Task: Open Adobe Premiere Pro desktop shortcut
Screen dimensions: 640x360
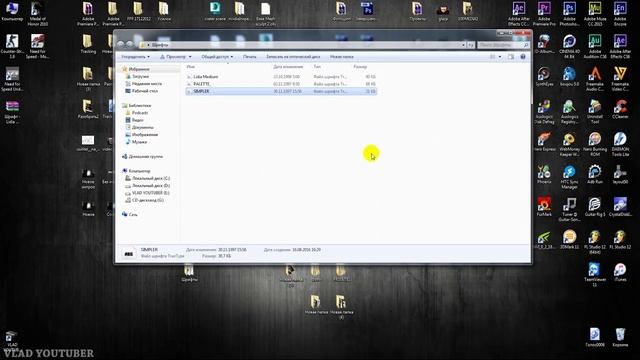Action: click(544, 13)
